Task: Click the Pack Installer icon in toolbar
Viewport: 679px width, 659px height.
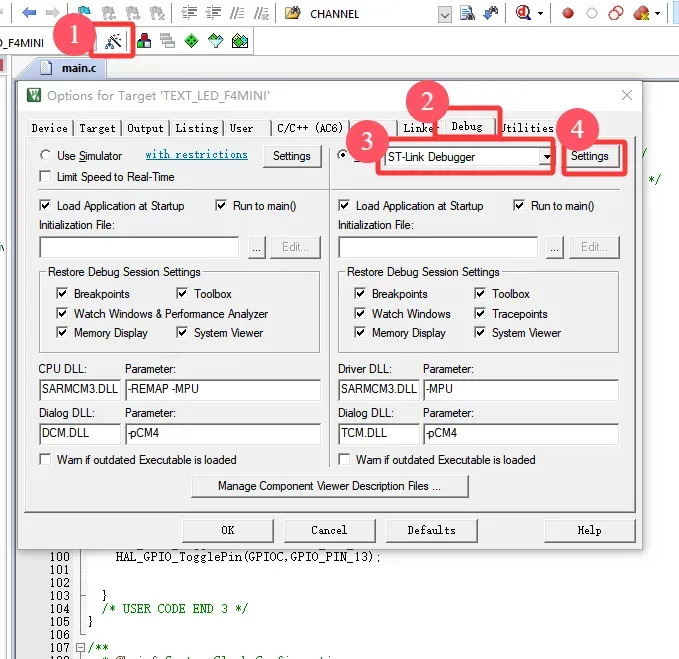Action: click(239, 41)
